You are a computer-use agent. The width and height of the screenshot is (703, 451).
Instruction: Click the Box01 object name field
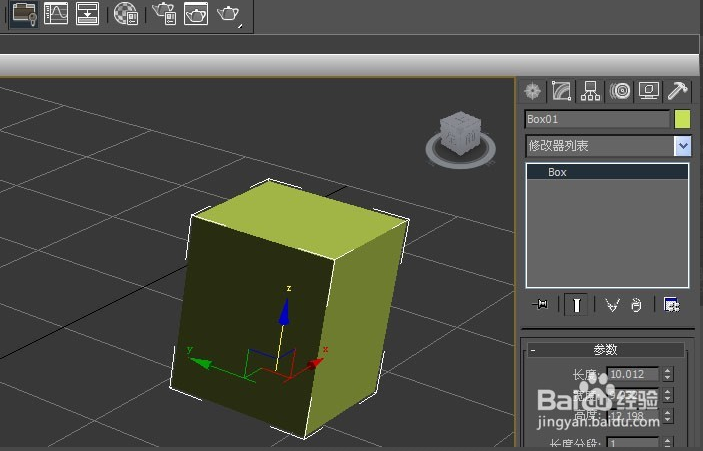click(x=597, y=120)
